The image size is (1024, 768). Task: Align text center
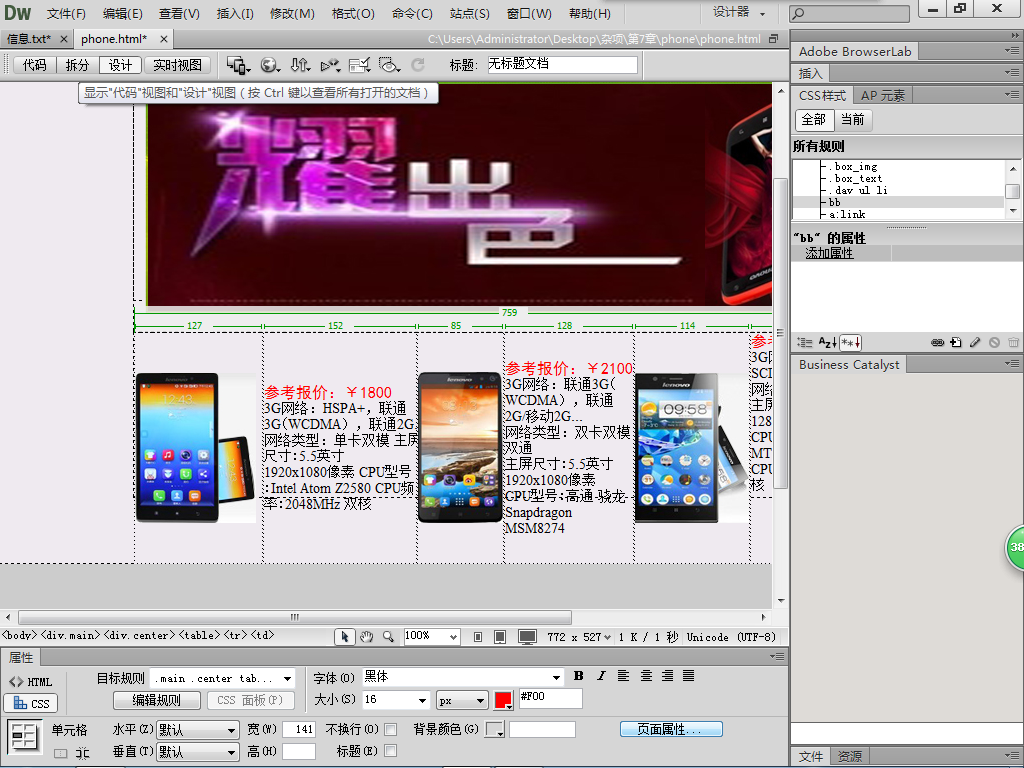pos(646,676)
